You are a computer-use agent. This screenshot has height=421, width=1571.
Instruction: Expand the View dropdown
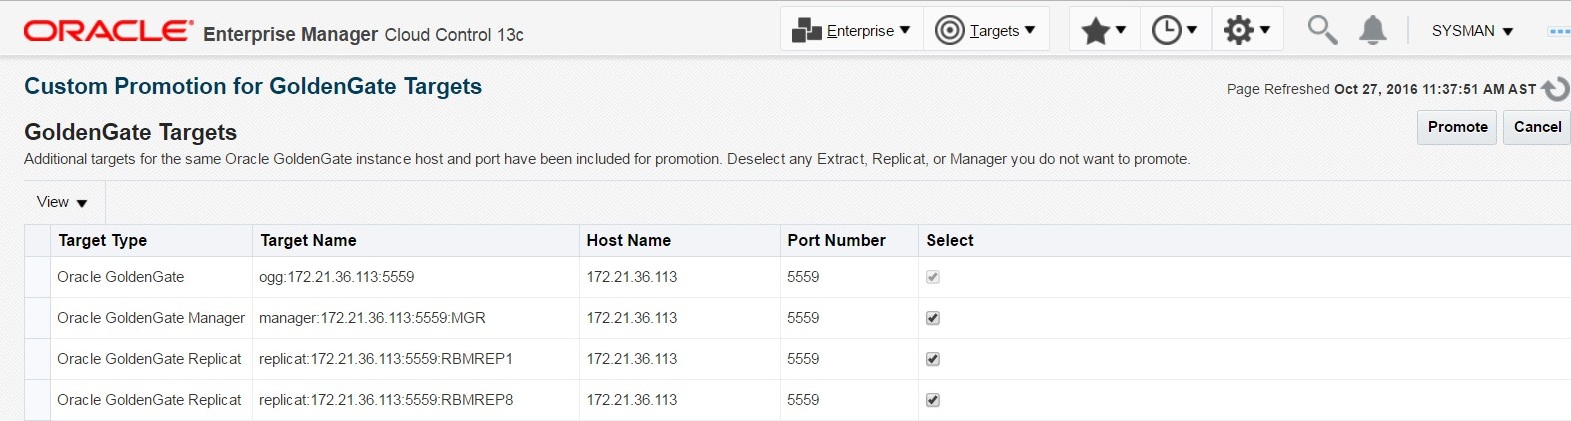point(62,202)
